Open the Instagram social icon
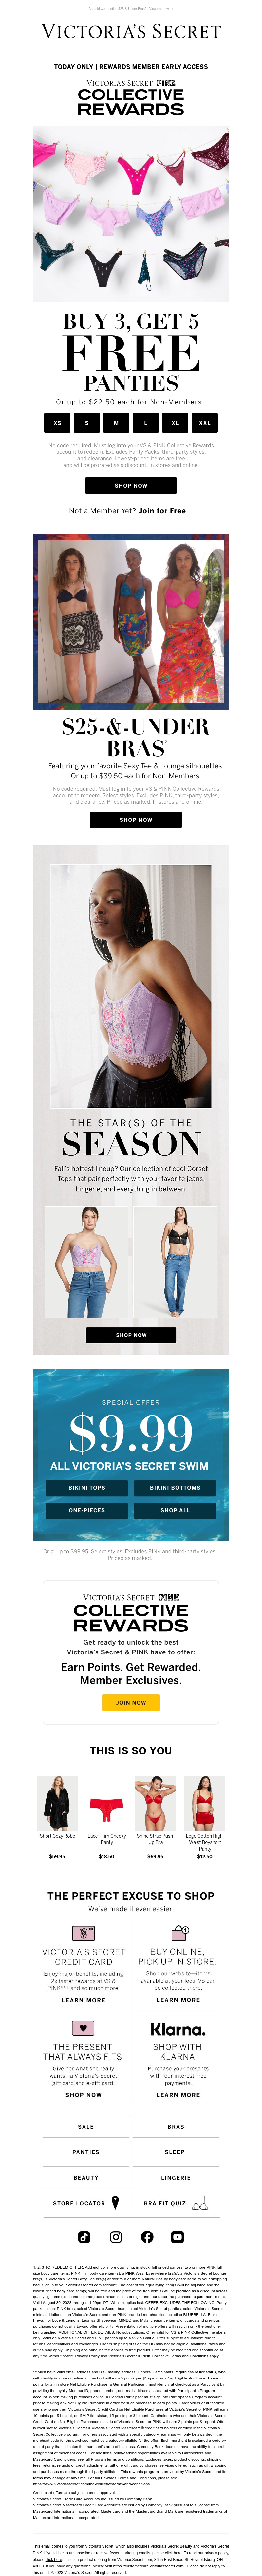 click(x=116, y=2237)
